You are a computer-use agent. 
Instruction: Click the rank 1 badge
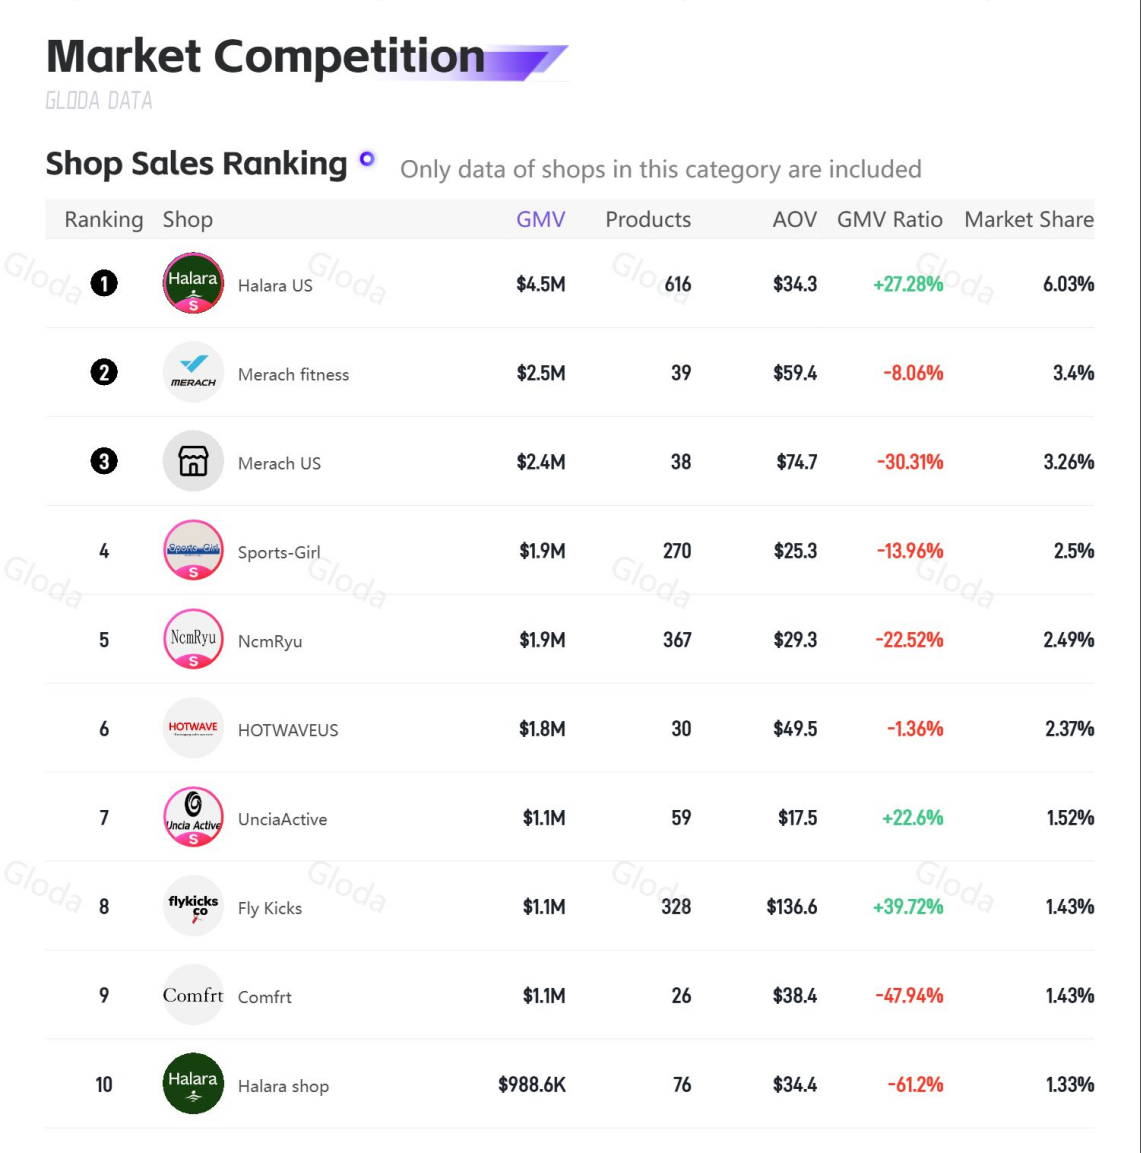pos(104,283)
